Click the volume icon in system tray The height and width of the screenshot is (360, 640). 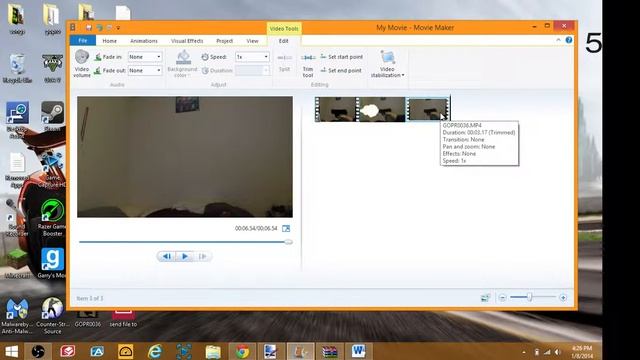coord(558,352)
